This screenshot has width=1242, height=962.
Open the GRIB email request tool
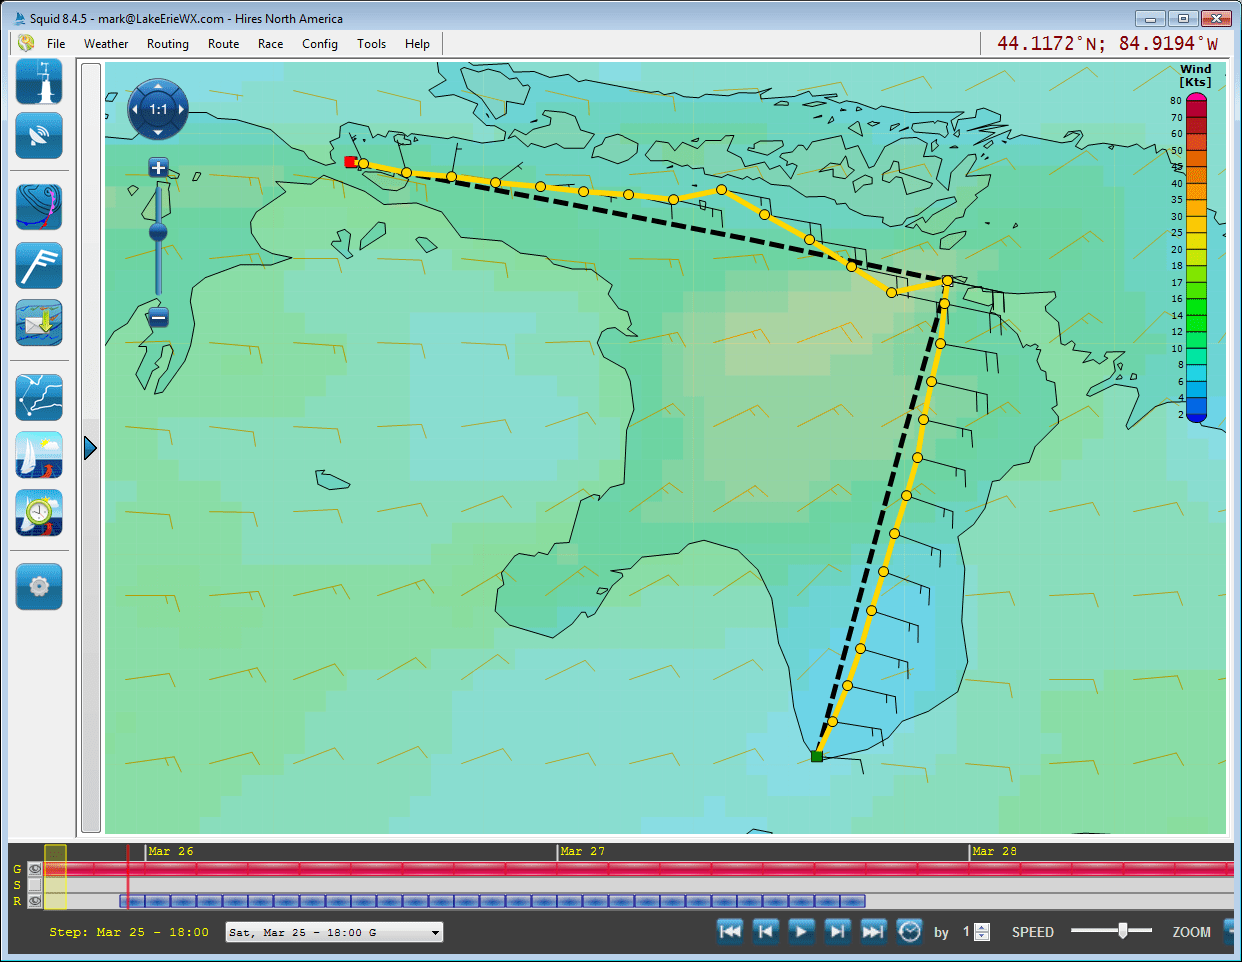coord(38,323)
